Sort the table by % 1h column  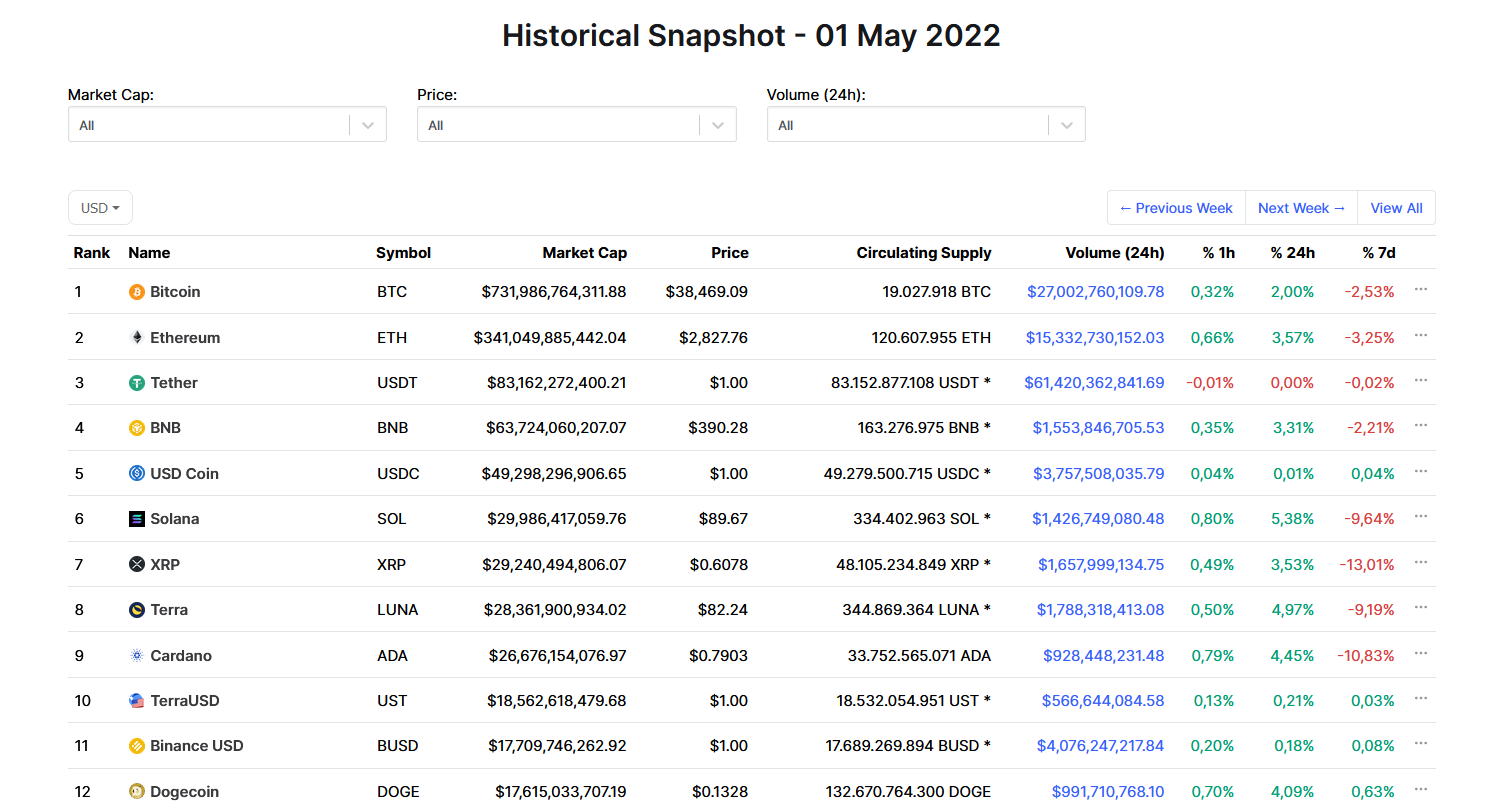pyautogui.click(x=1219, y=253)
